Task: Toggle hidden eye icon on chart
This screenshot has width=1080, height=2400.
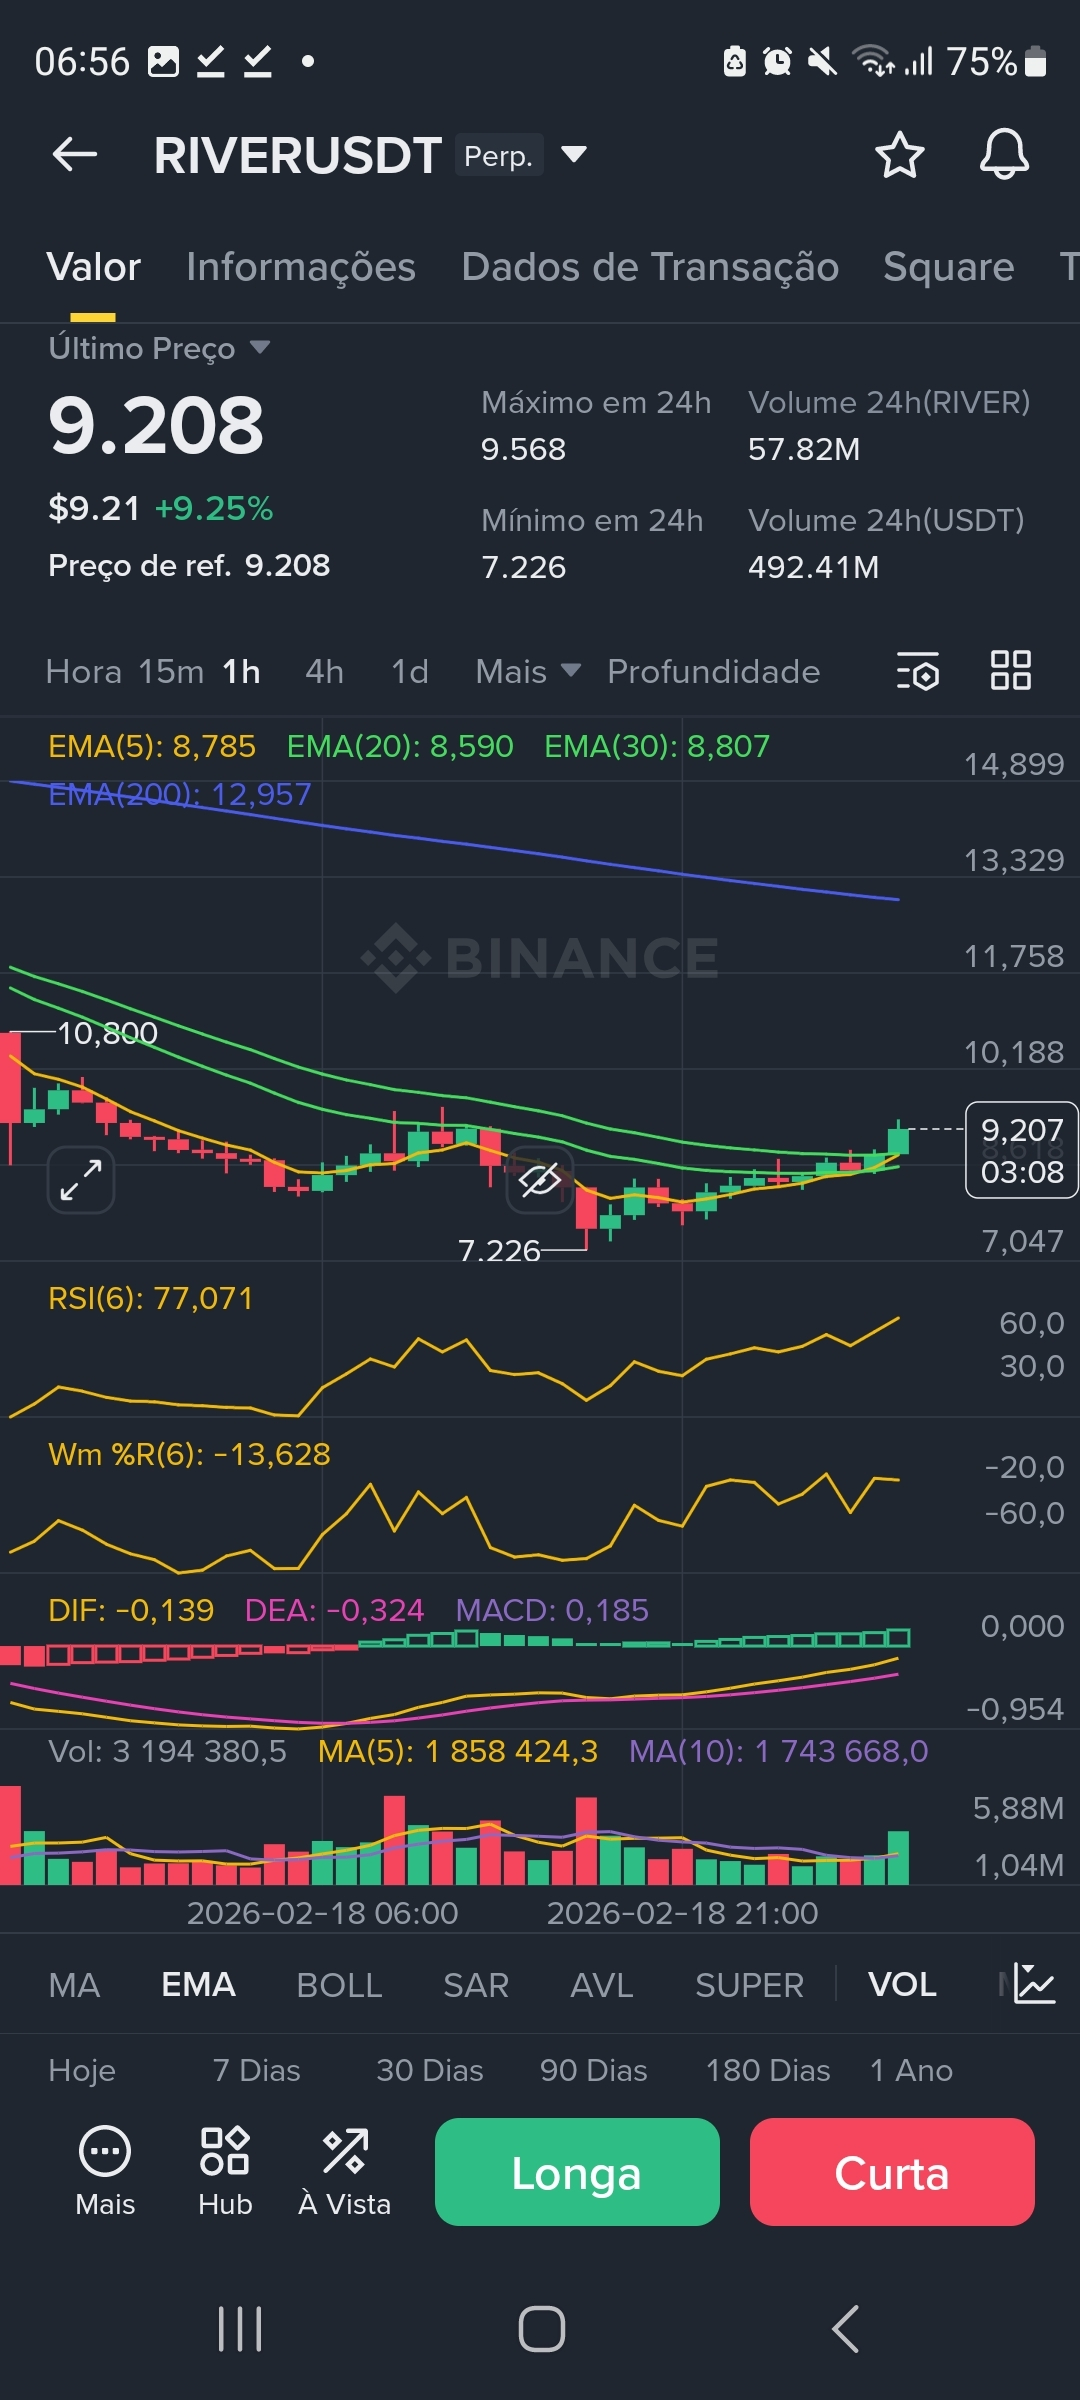Action: pos(540,1180)
